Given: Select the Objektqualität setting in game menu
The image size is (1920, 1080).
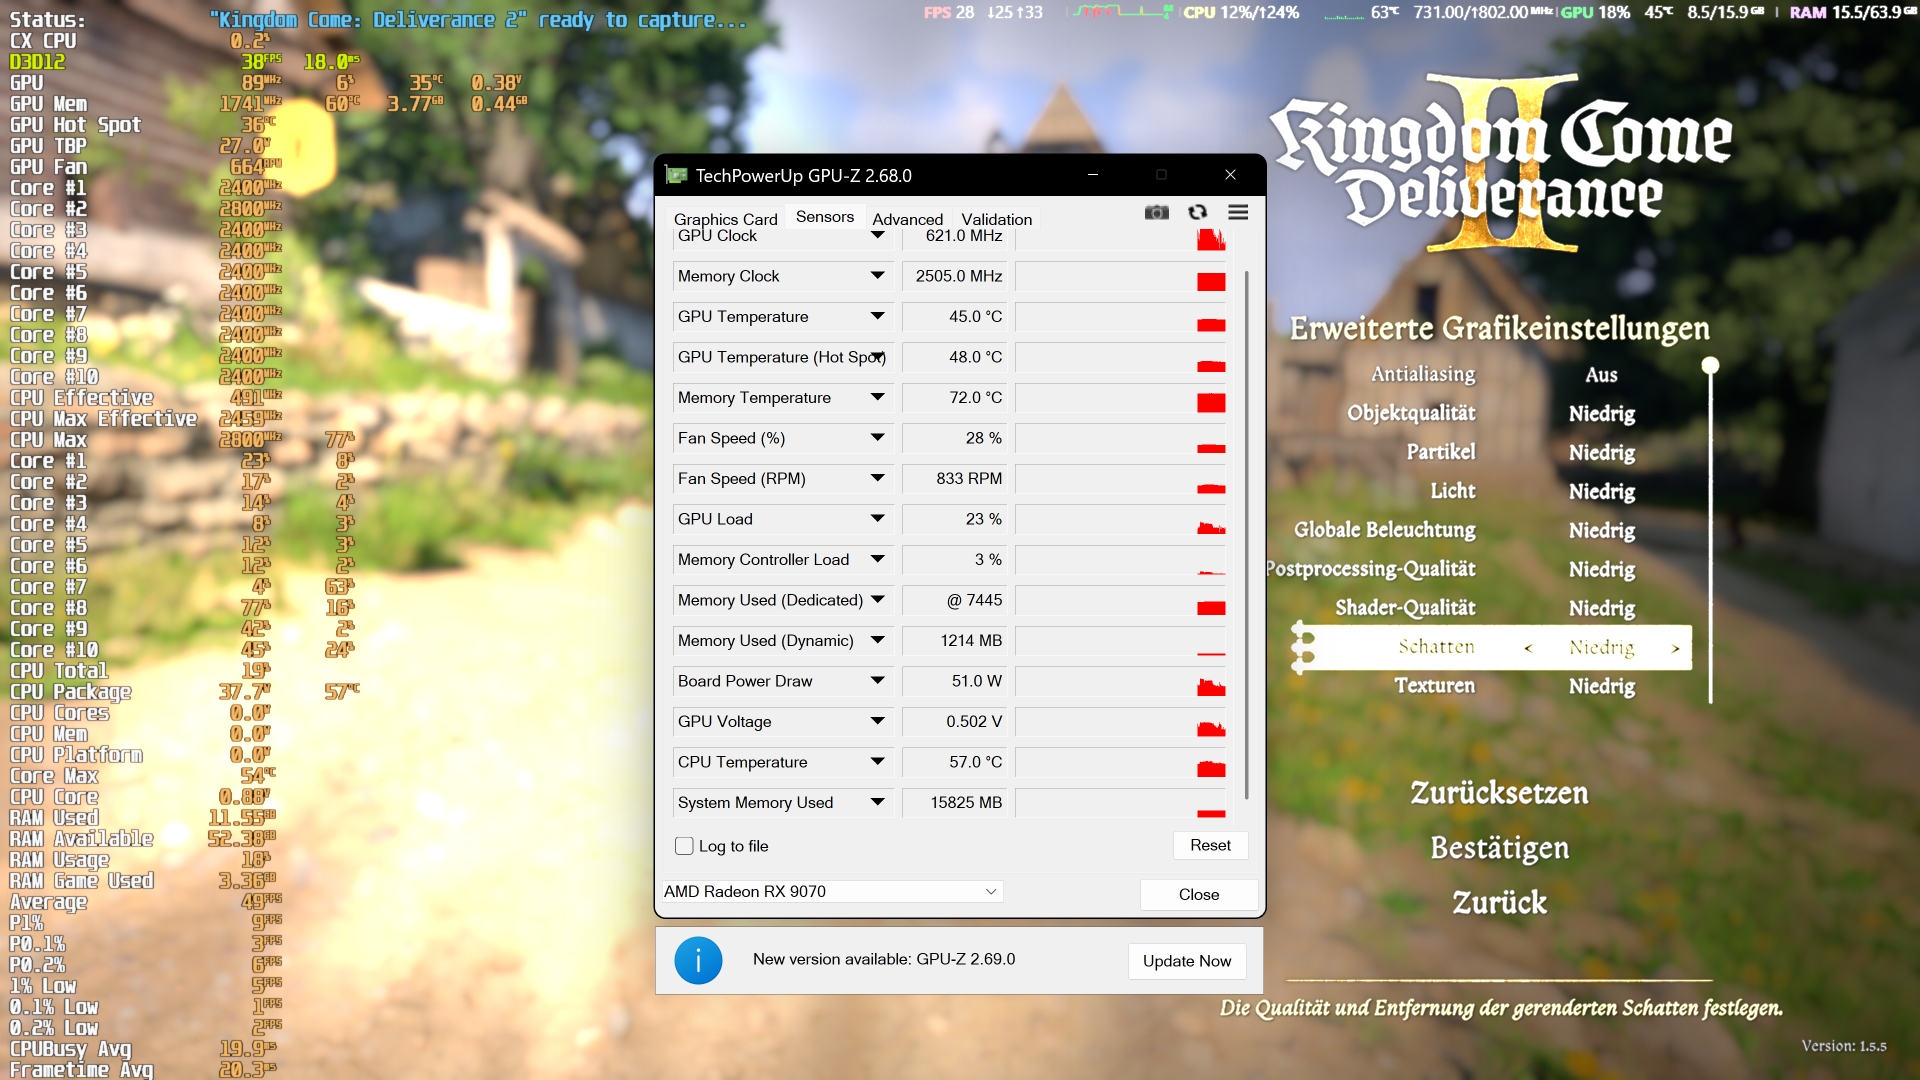Looking at the screenshot, I should click(1411, 413).
